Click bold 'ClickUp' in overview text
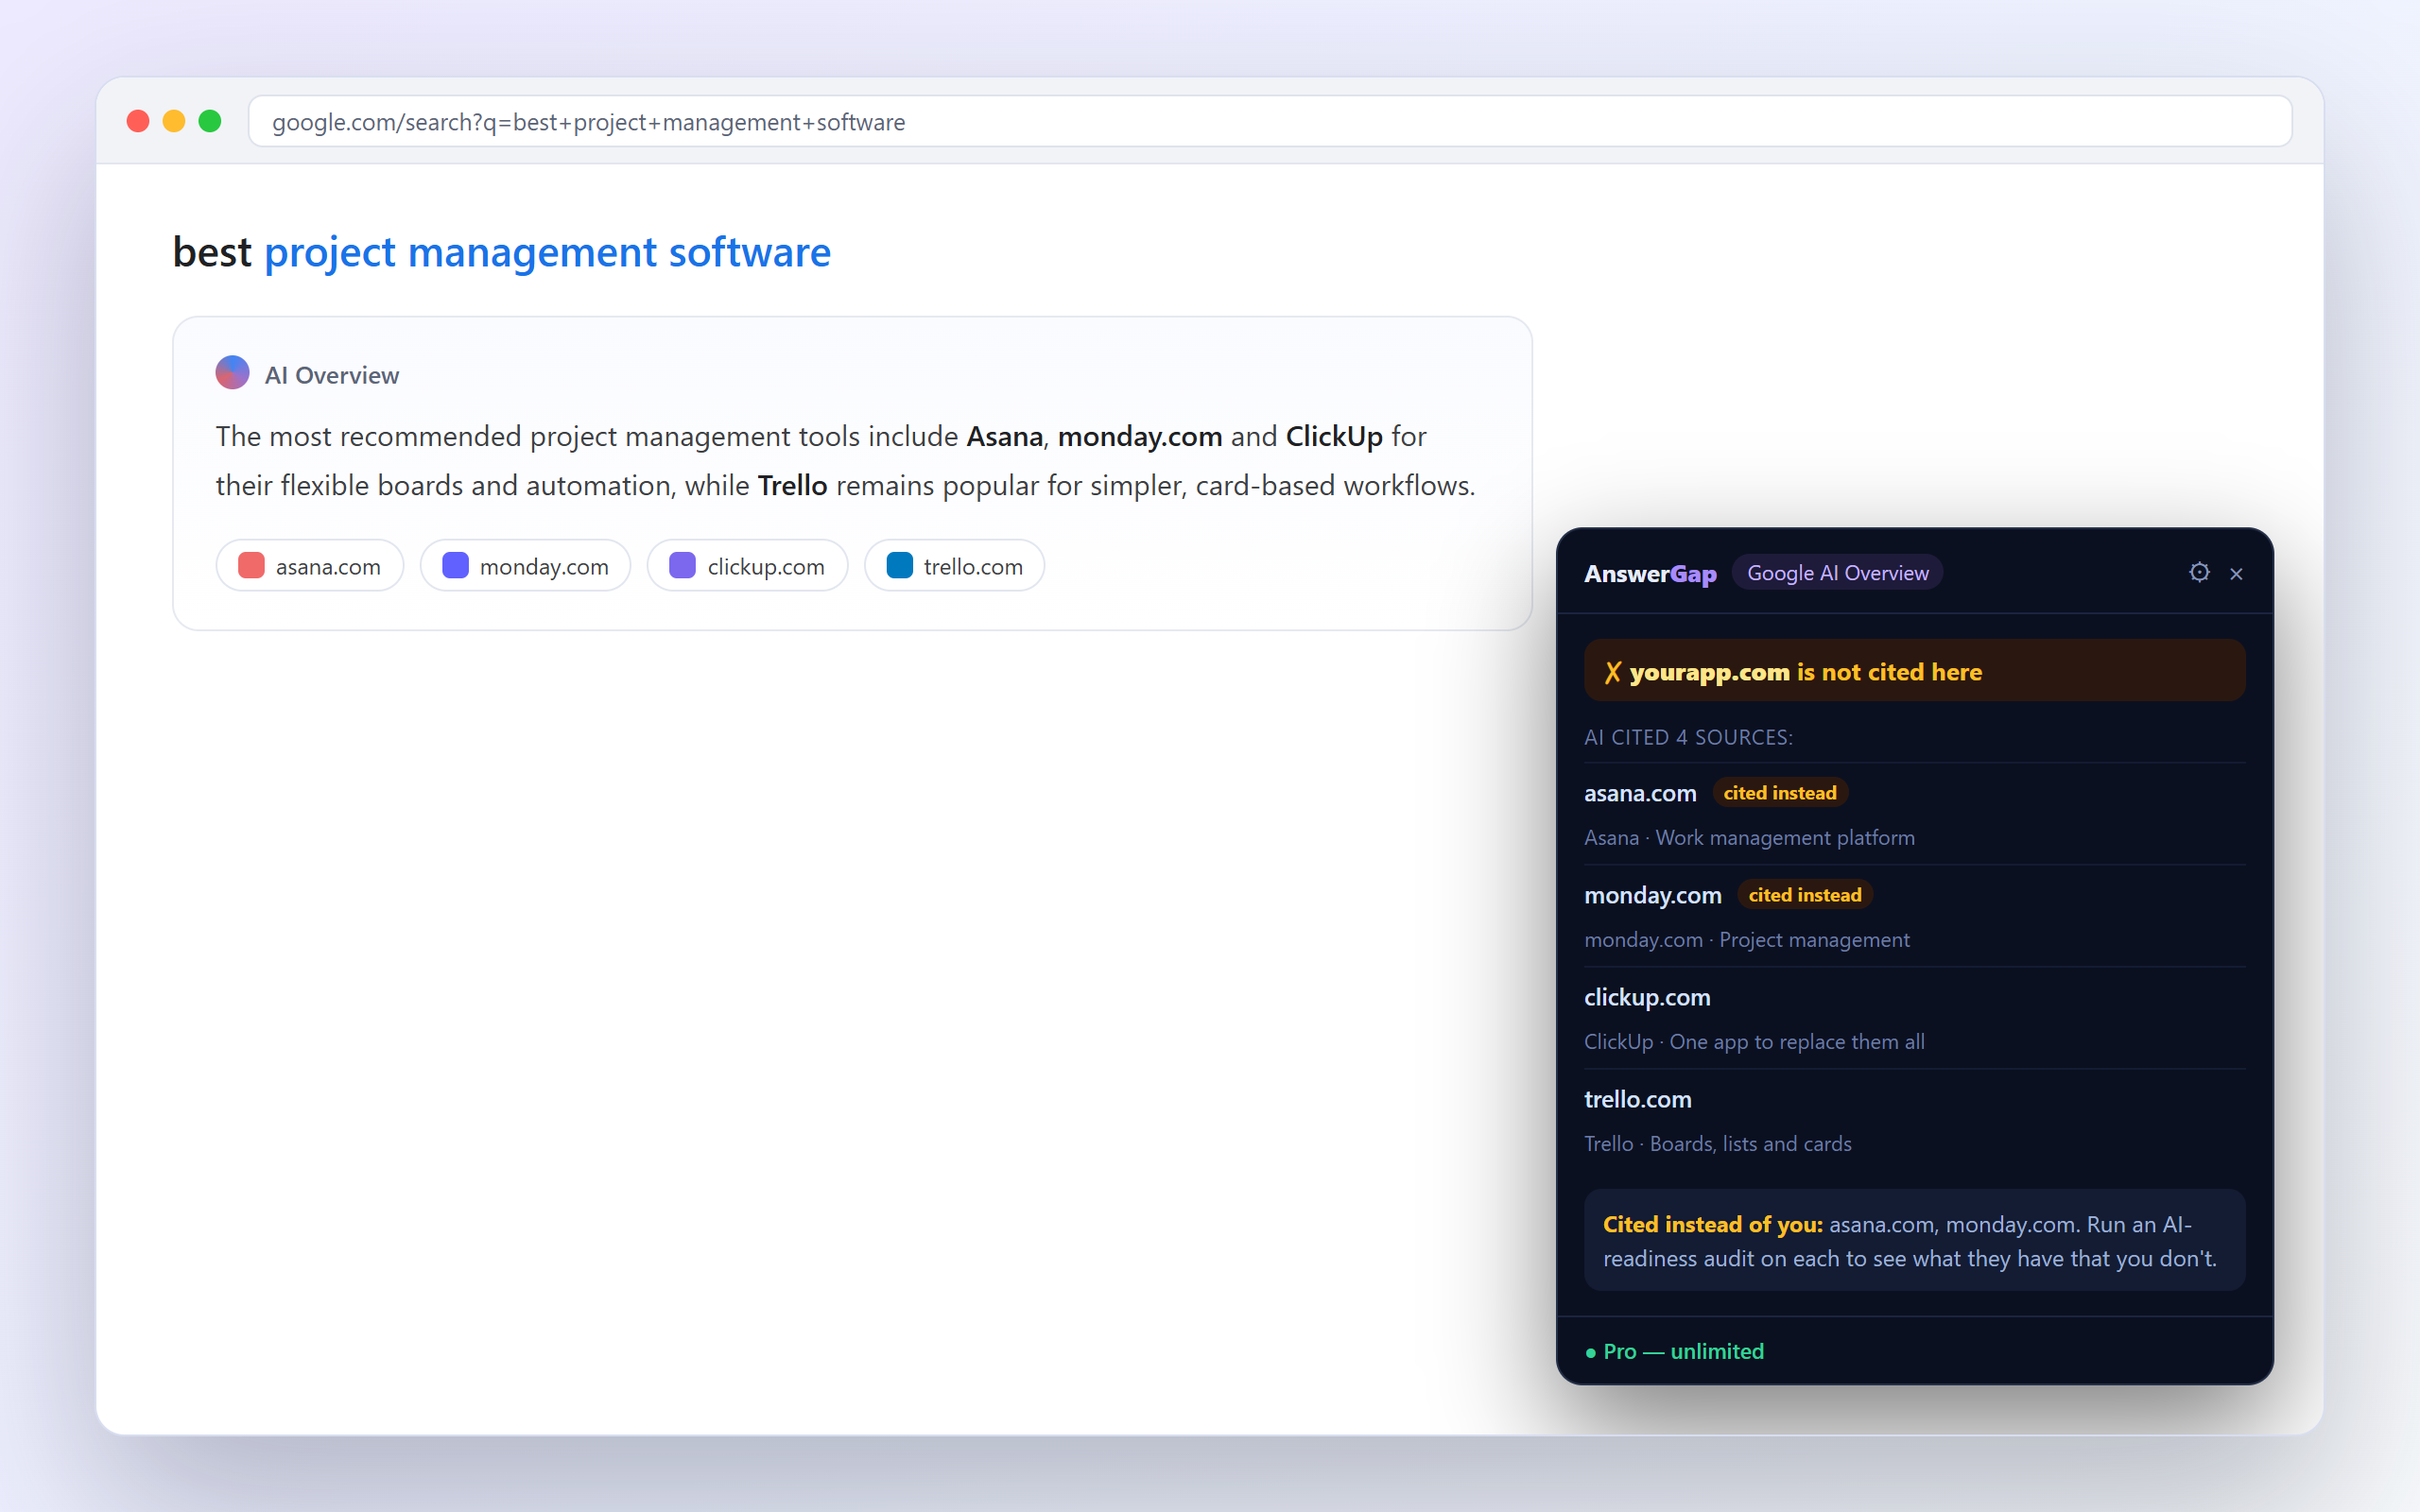Viewport: 2420px width, 1512px height. point(1333,437)
